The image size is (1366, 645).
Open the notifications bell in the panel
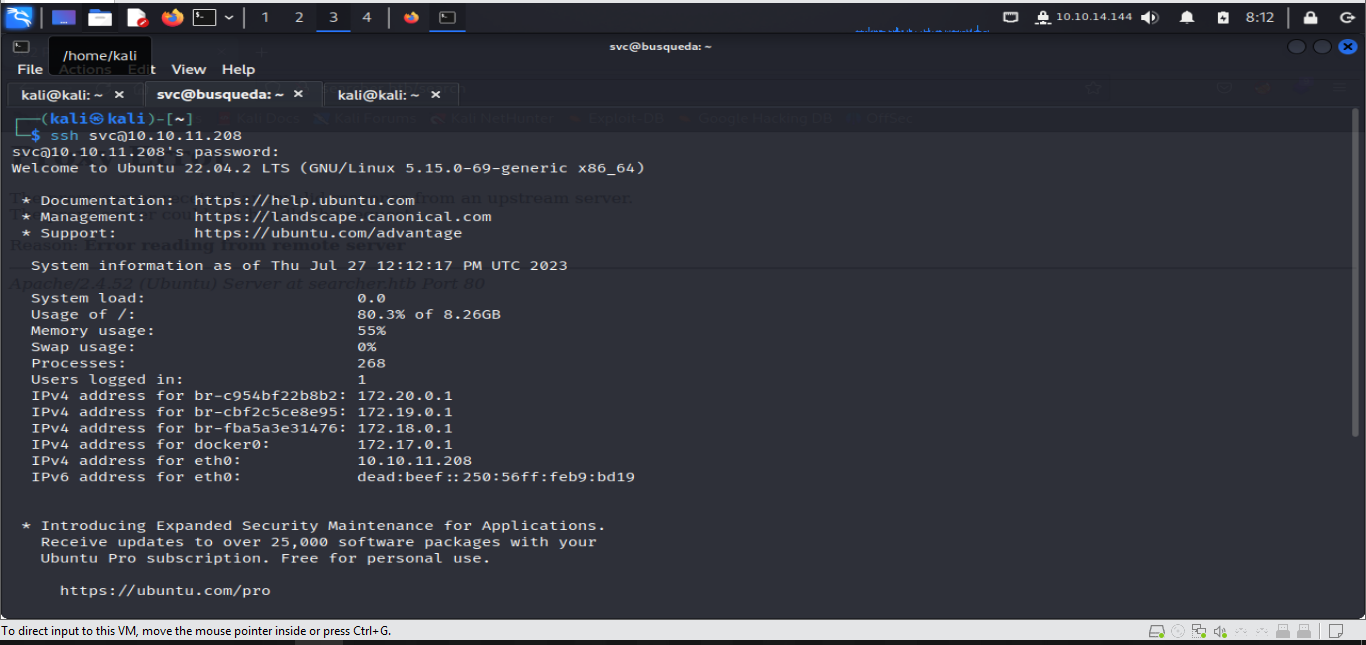[1186, 16]
